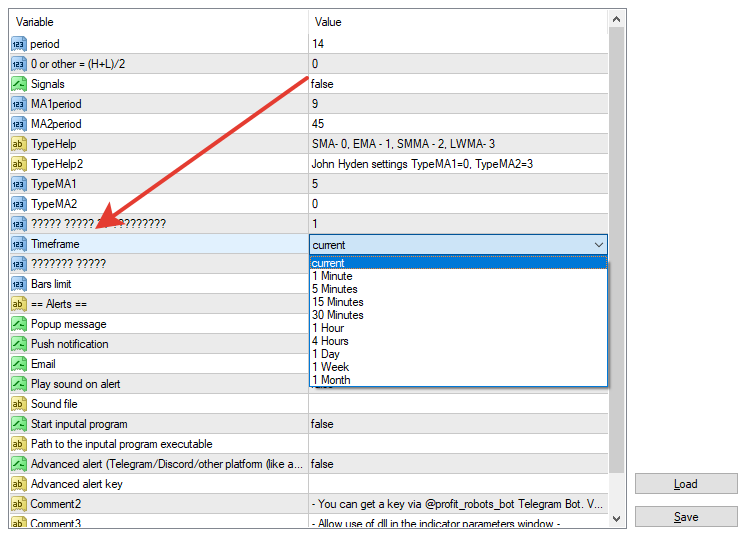
Task: Click the Save button
Action: coord(686,517)
